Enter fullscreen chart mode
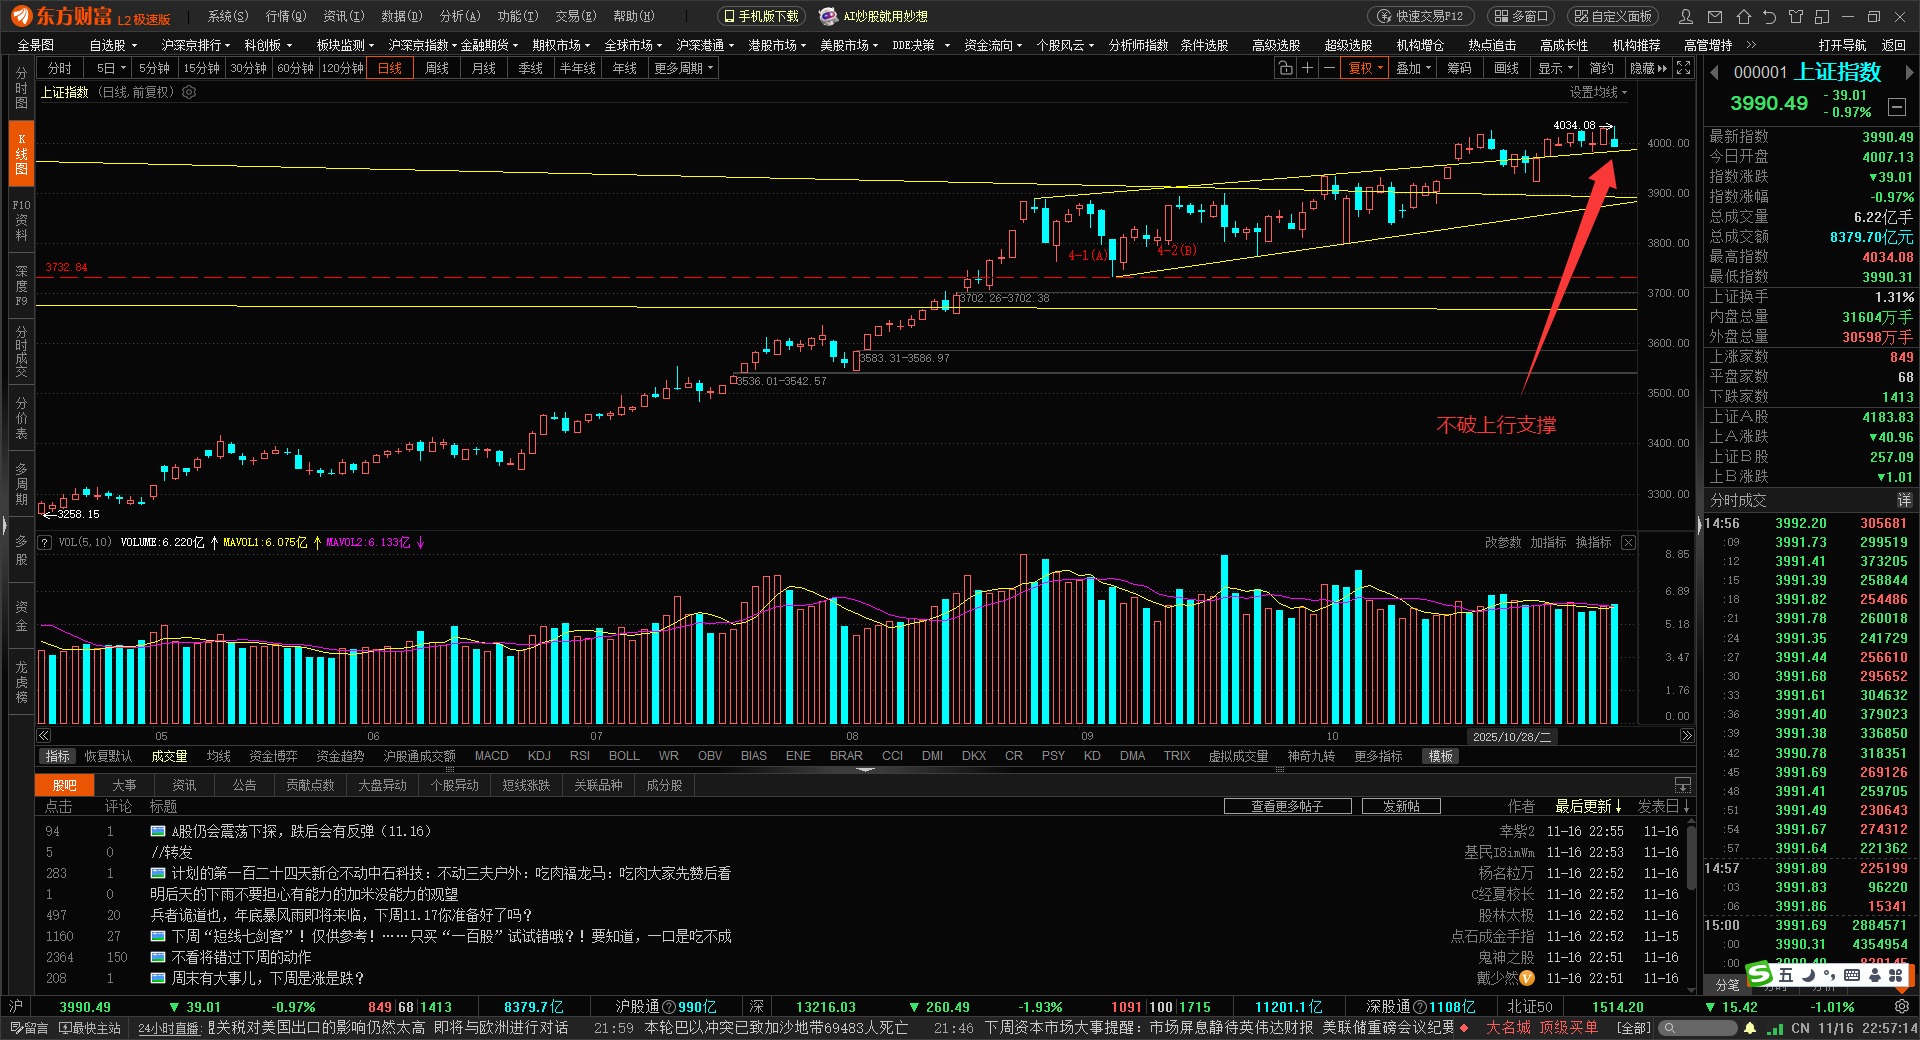The width and height of the screenshot is (1920, 1040). pyautogui.click(x=1684, y=68)
